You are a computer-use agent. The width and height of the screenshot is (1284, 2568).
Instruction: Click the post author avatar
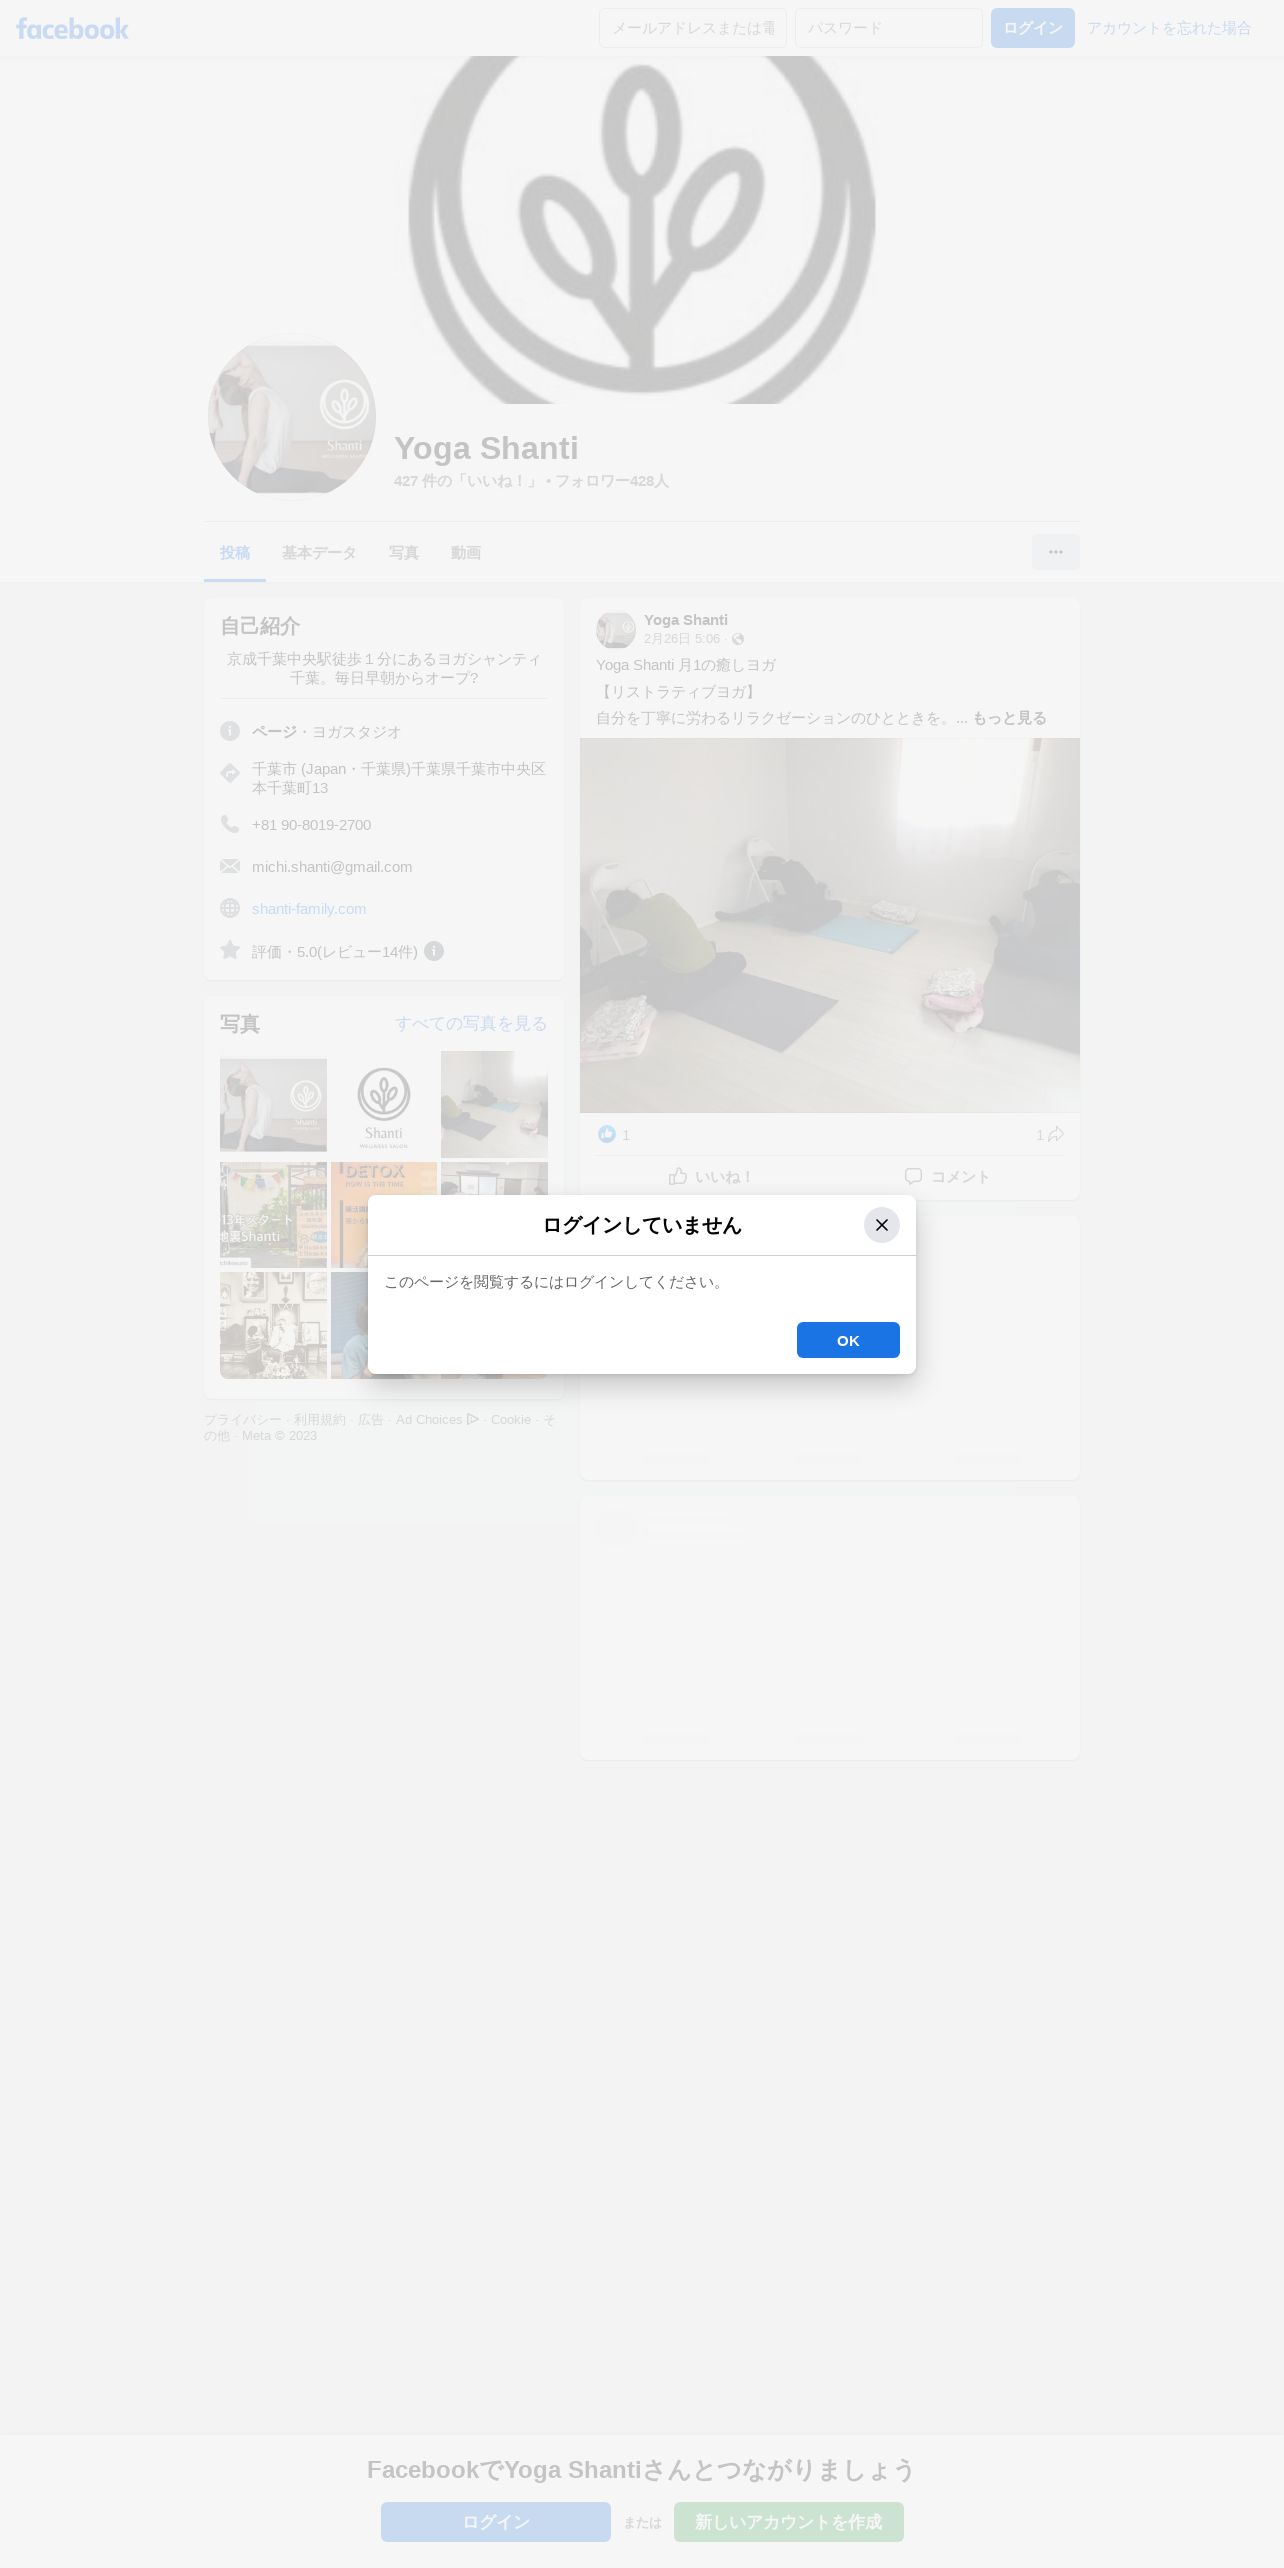[616, 630]
